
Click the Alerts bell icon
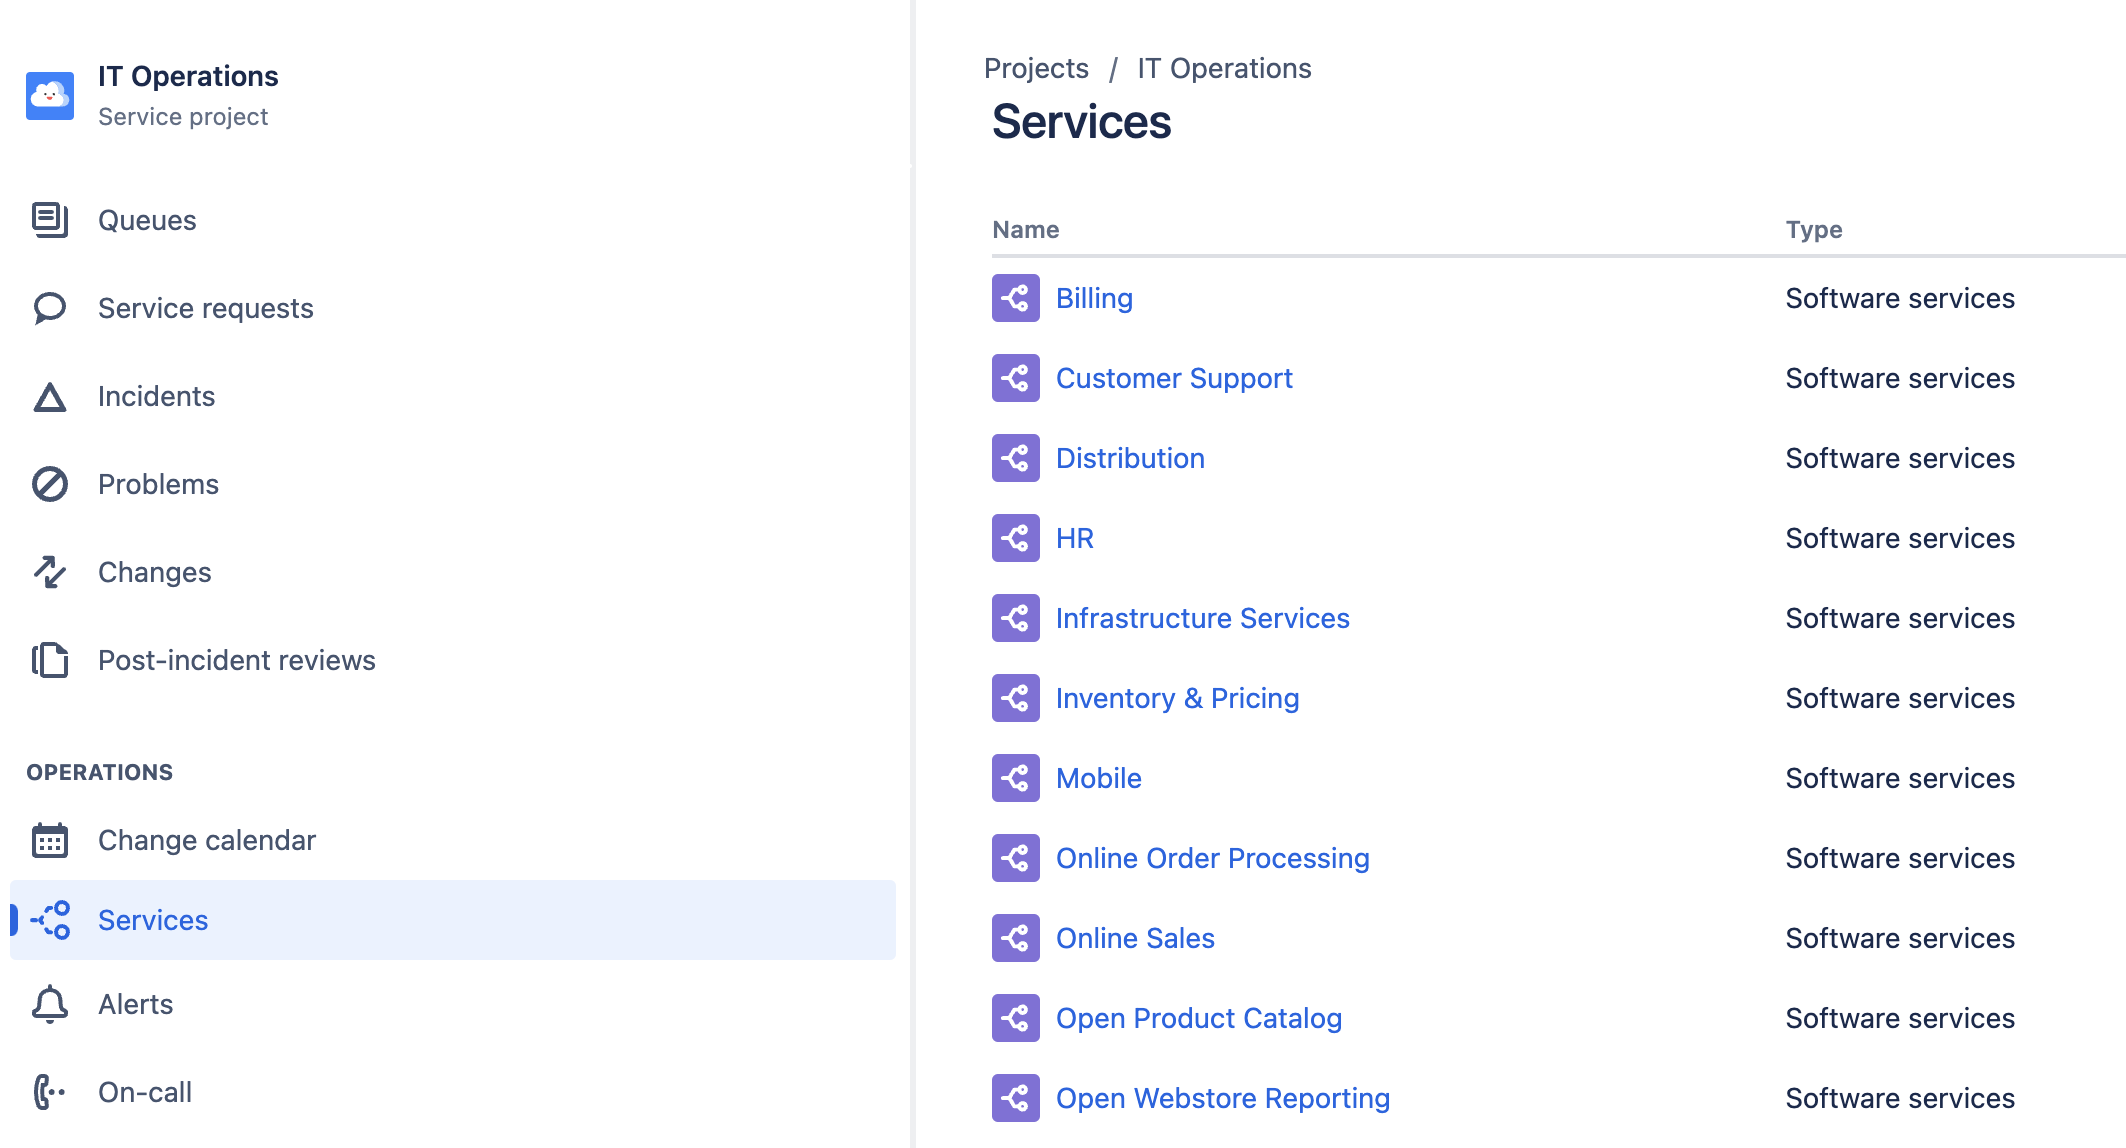(50, 1004)
